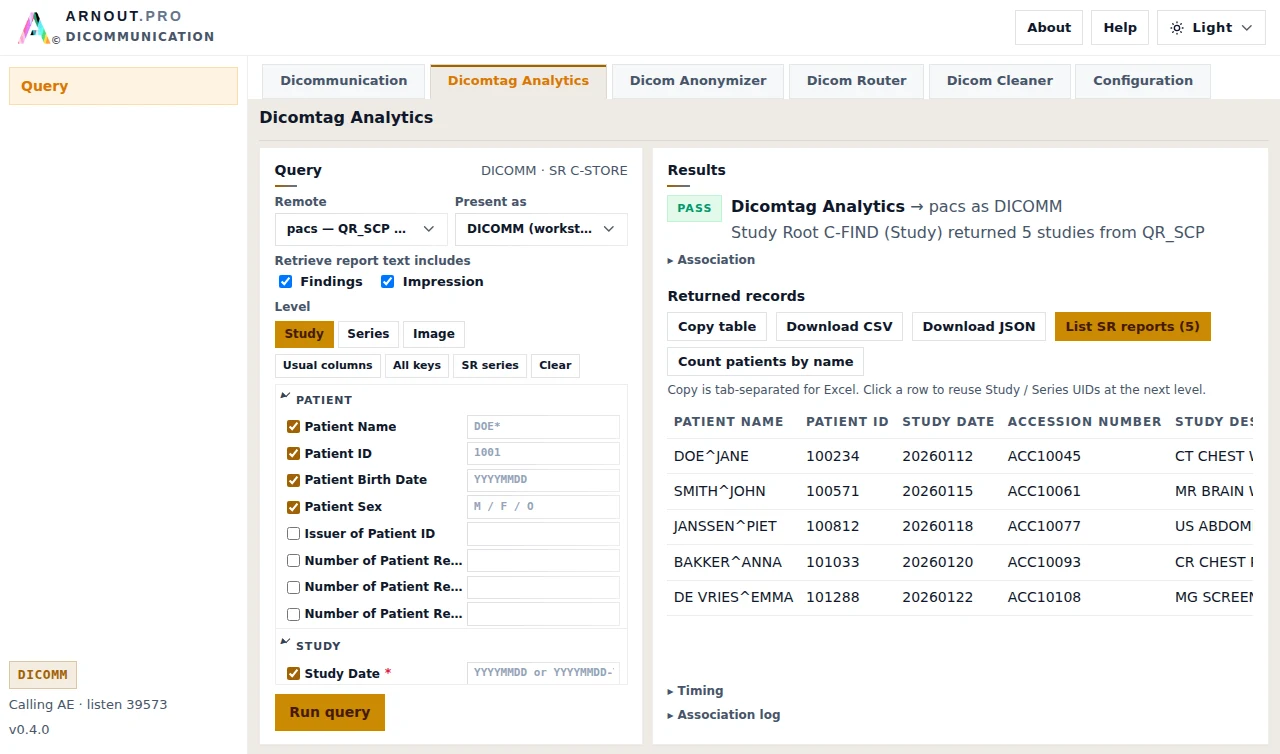Open the Light theme dropdown
The height and width of the screenshot is (754, 1280).
(x=1211, y=28)
